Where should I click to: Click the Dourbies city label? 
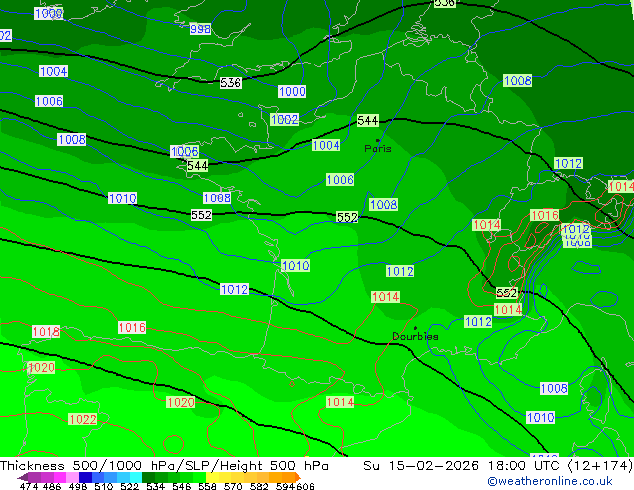pos(415,336)
